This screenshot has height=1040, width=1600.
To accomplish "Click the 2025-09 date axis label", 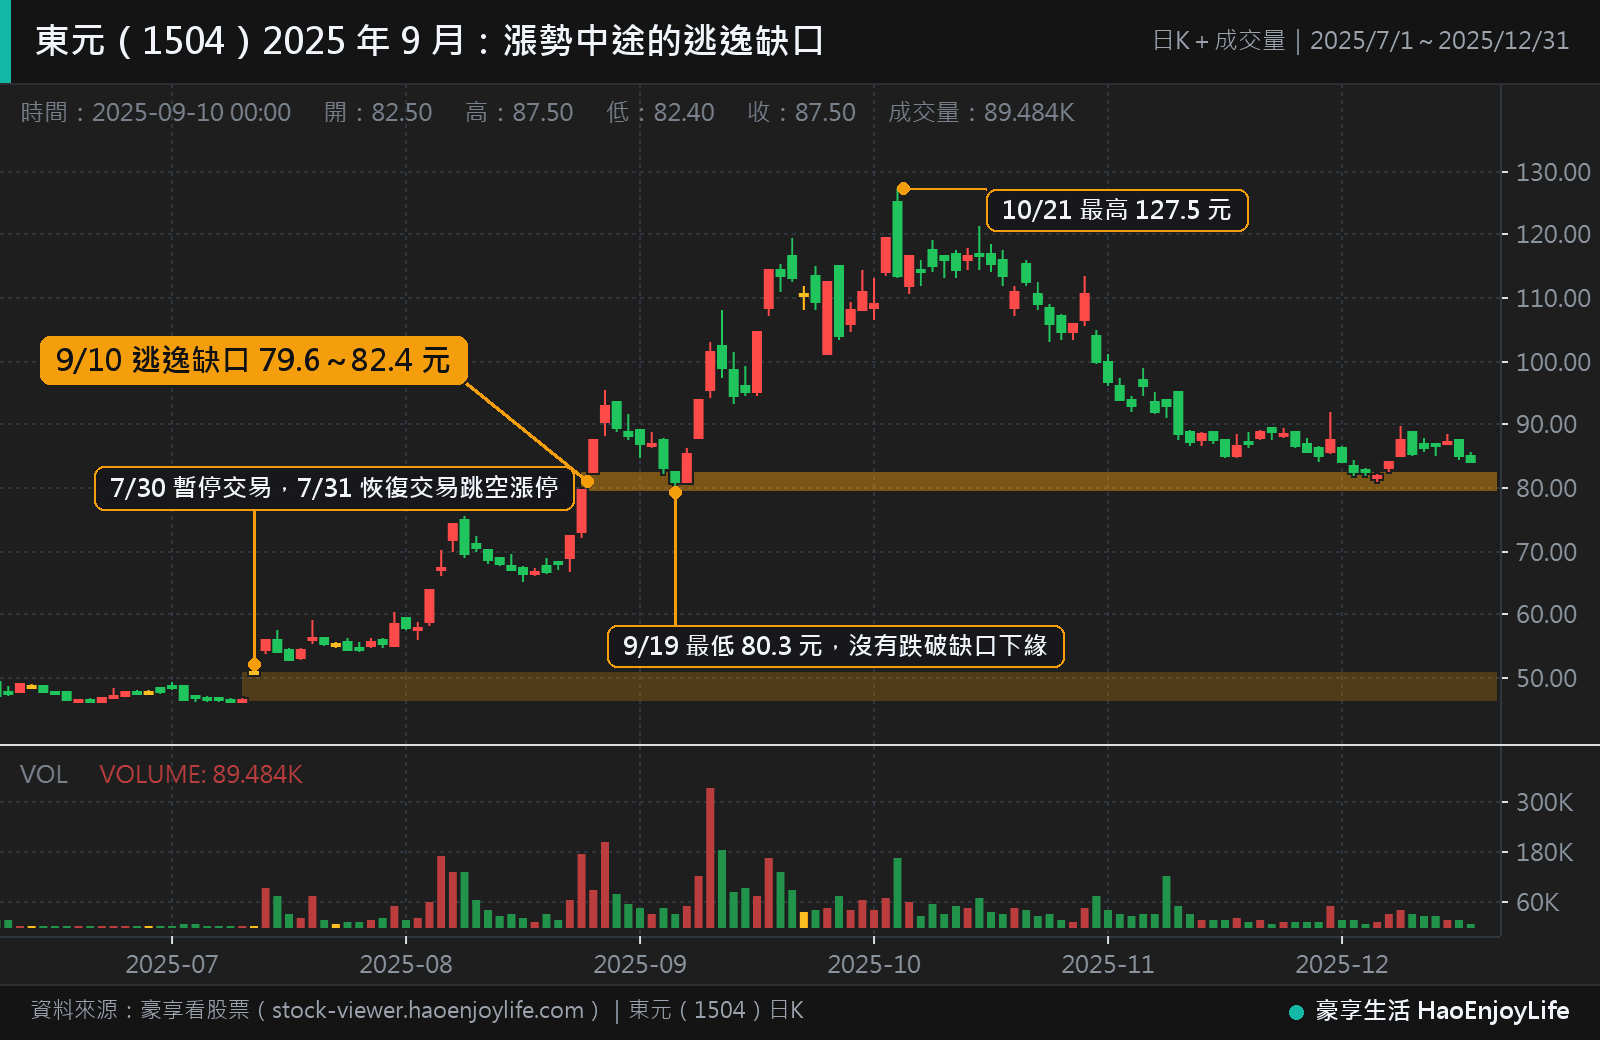I will click(x=640, y=964).
